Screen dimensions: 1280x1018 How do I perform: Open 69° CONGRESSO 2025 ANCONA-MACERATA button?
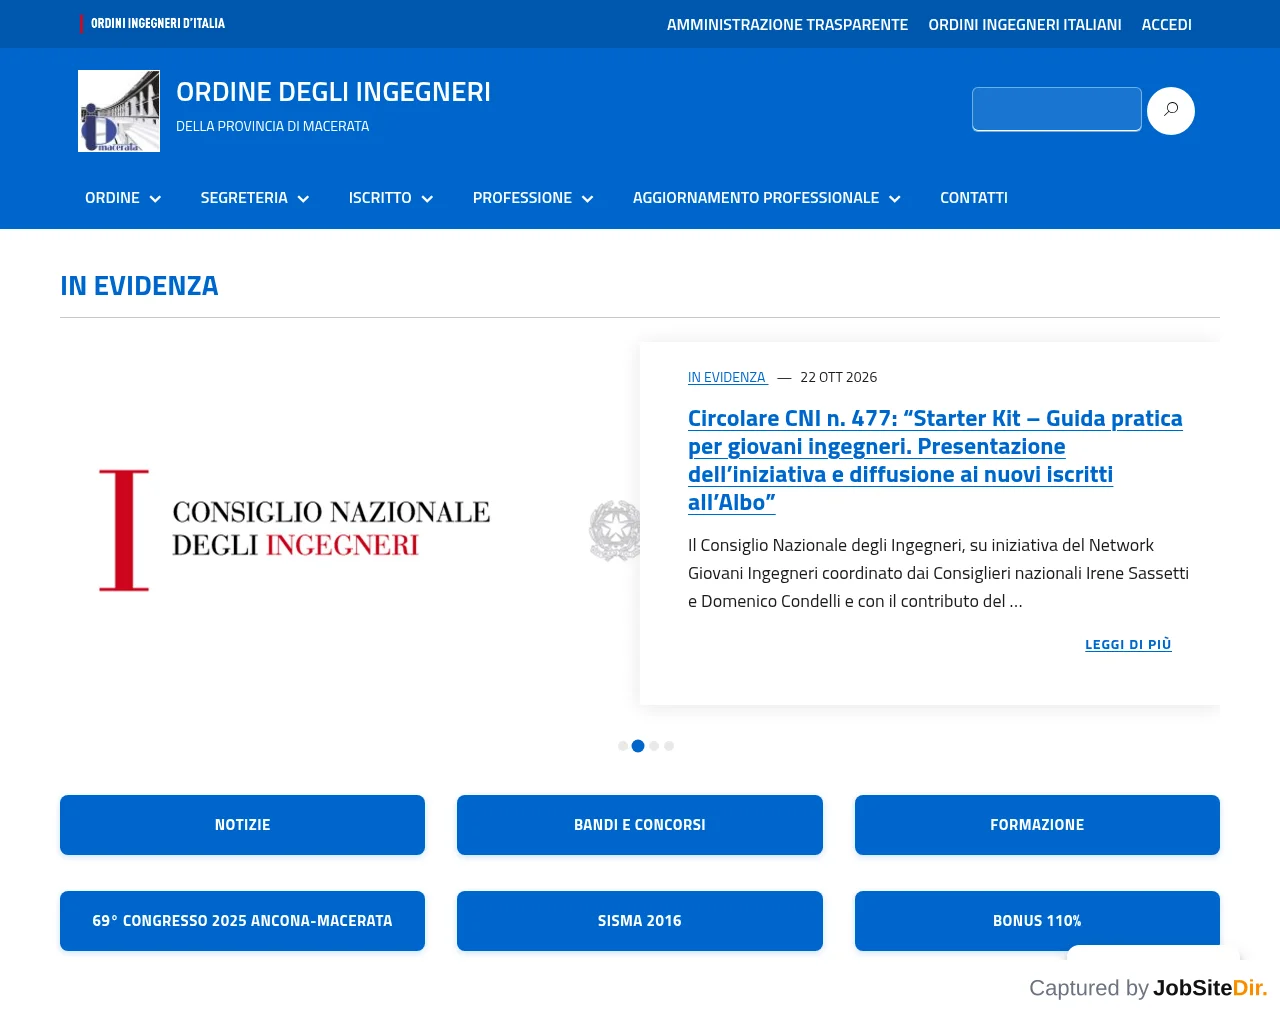point(242,921)
